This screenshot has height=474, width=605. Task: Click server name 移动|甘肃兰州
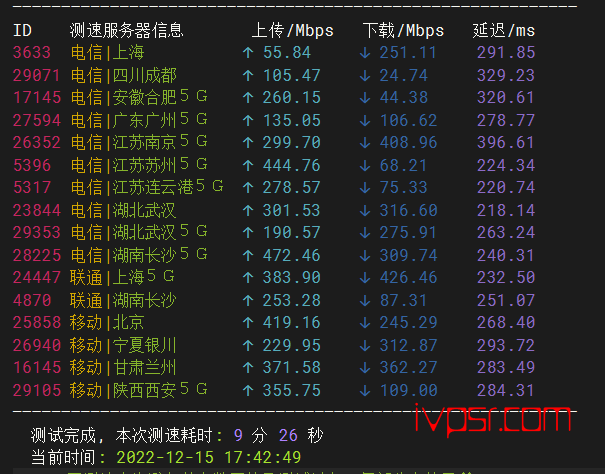pyautogui.click(x=123, y=367)
